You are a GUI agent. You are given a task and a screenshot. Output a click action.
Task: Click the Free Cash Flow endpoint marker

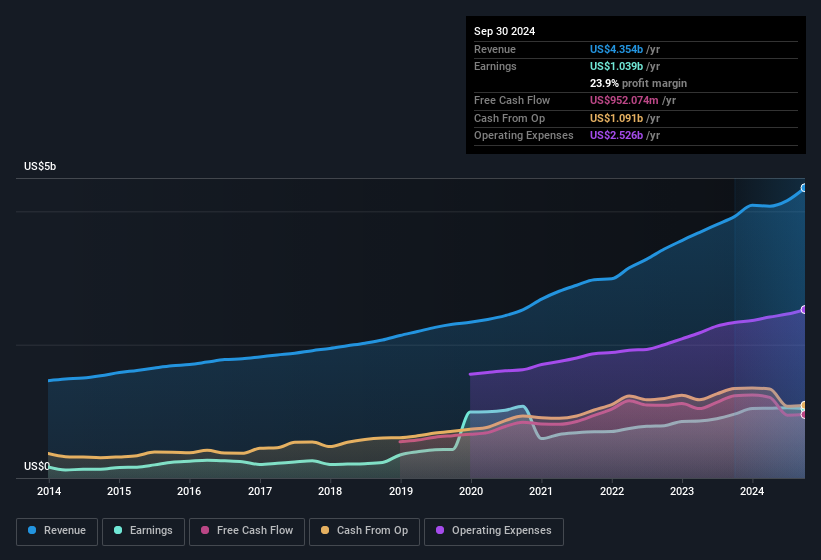coord(804,415)
